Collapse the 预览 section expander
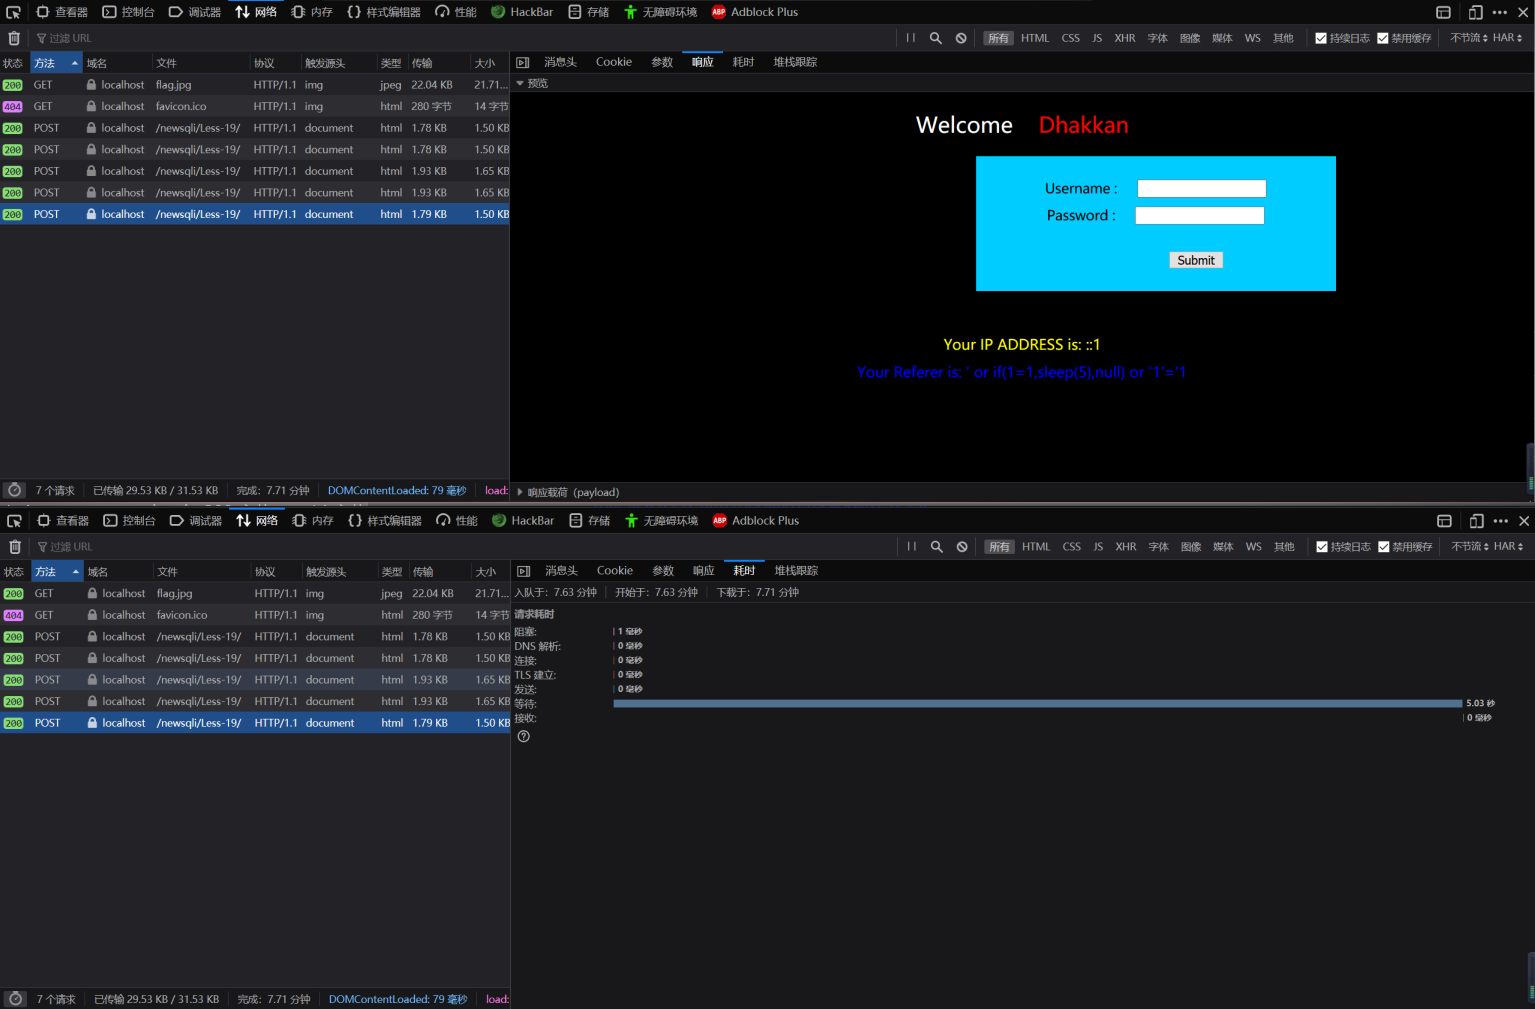 click(x=520, y=83)
